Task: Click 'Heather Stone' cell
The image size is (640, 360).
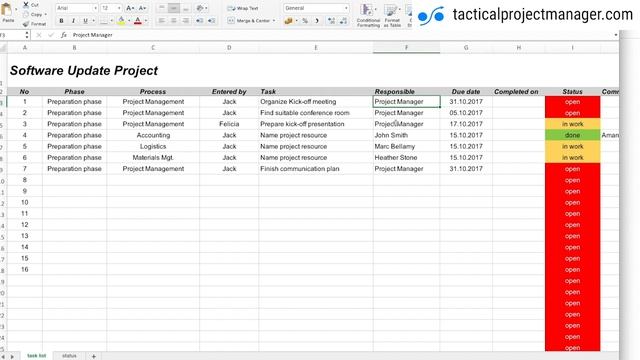Action: 406,158
